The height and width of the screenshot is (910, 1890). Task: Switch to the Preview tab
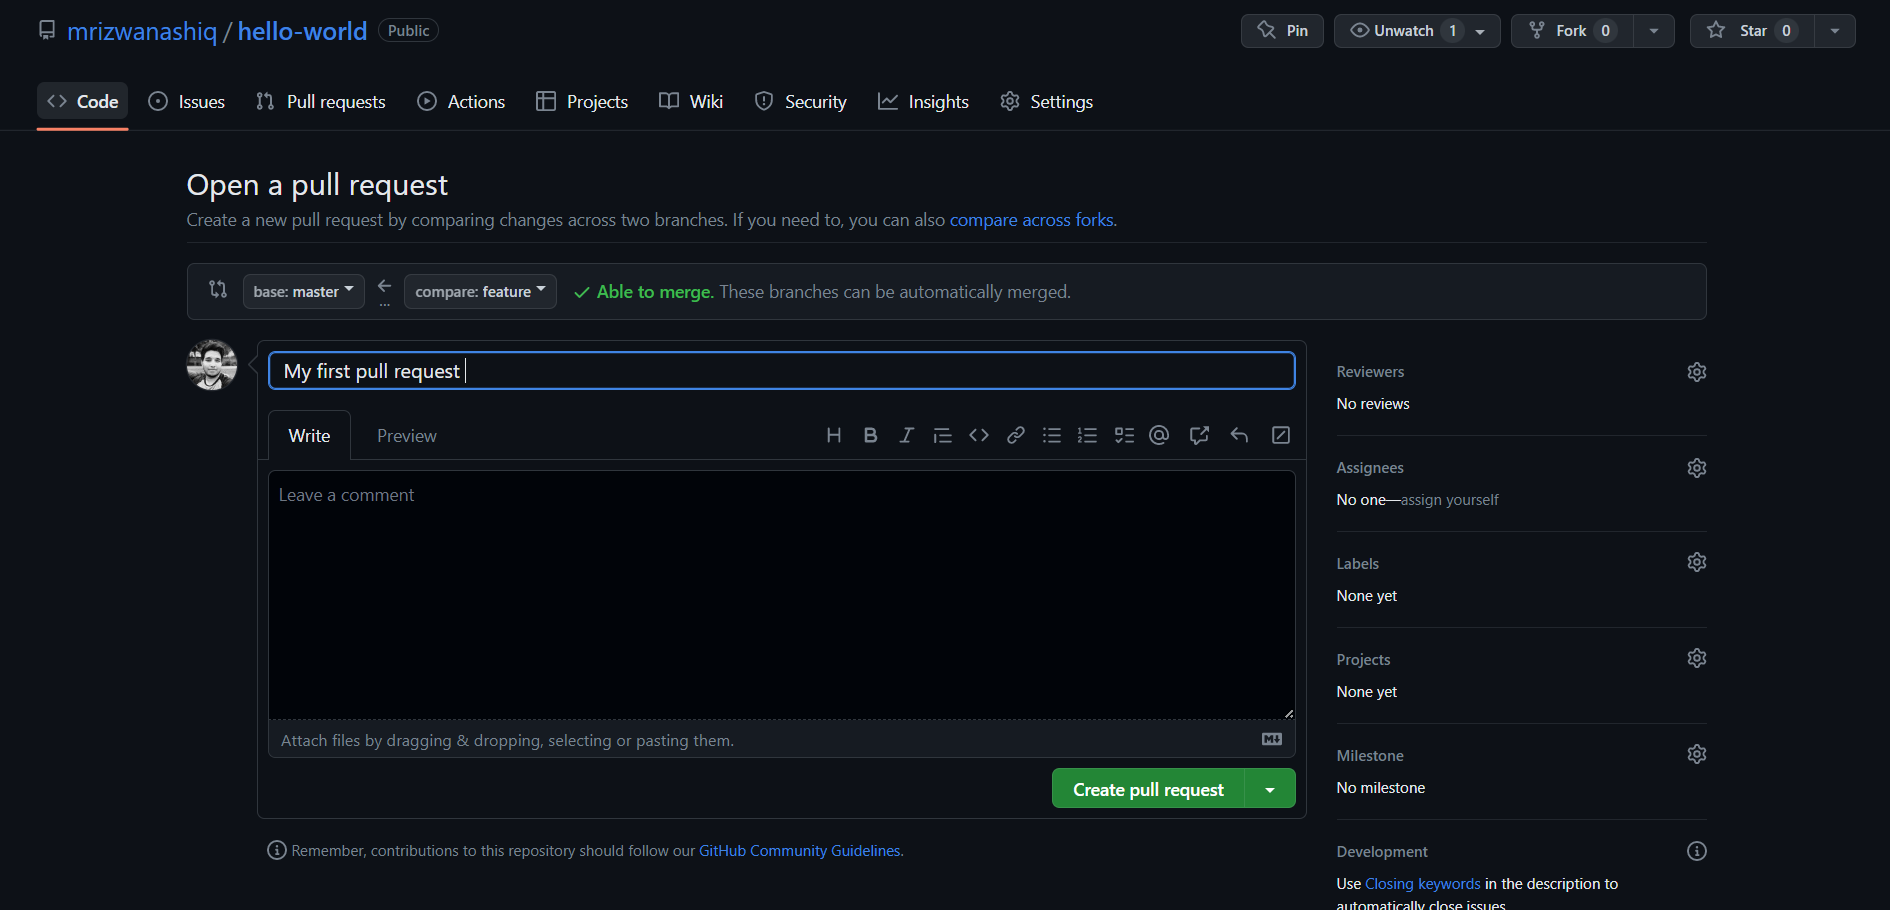[x=406, y=435]
